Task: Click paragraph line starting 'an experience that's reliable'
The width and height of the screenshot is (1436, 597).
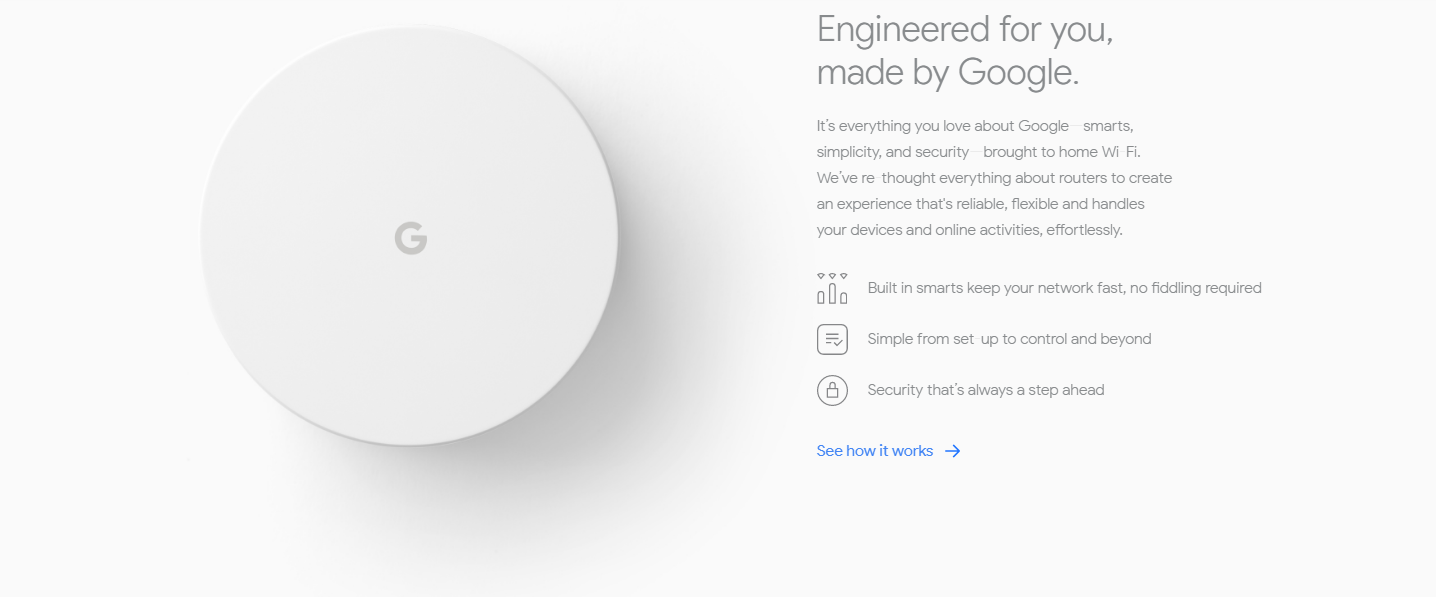Action: (x=981, y=204)
